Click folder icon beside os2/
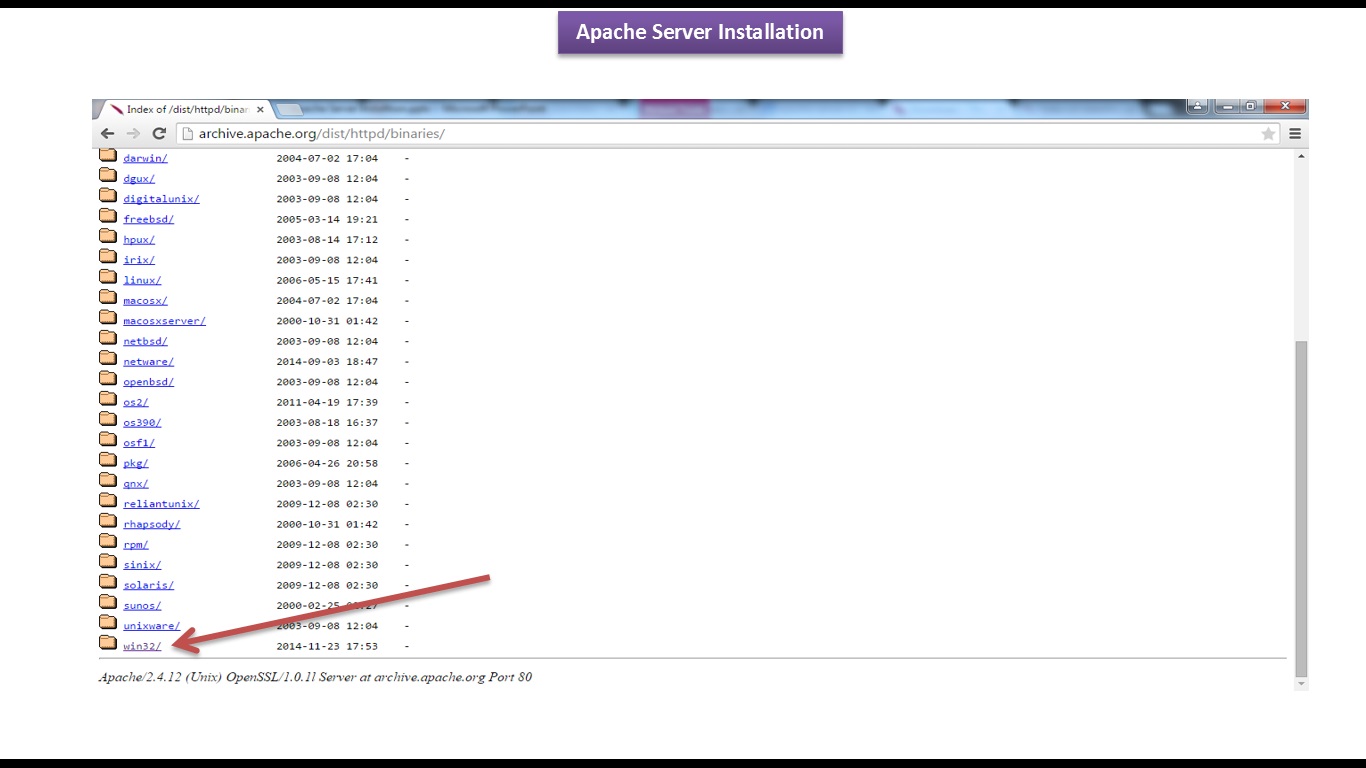The height and width of the screenshot is (768, 1366). click(x=108, y=399)
